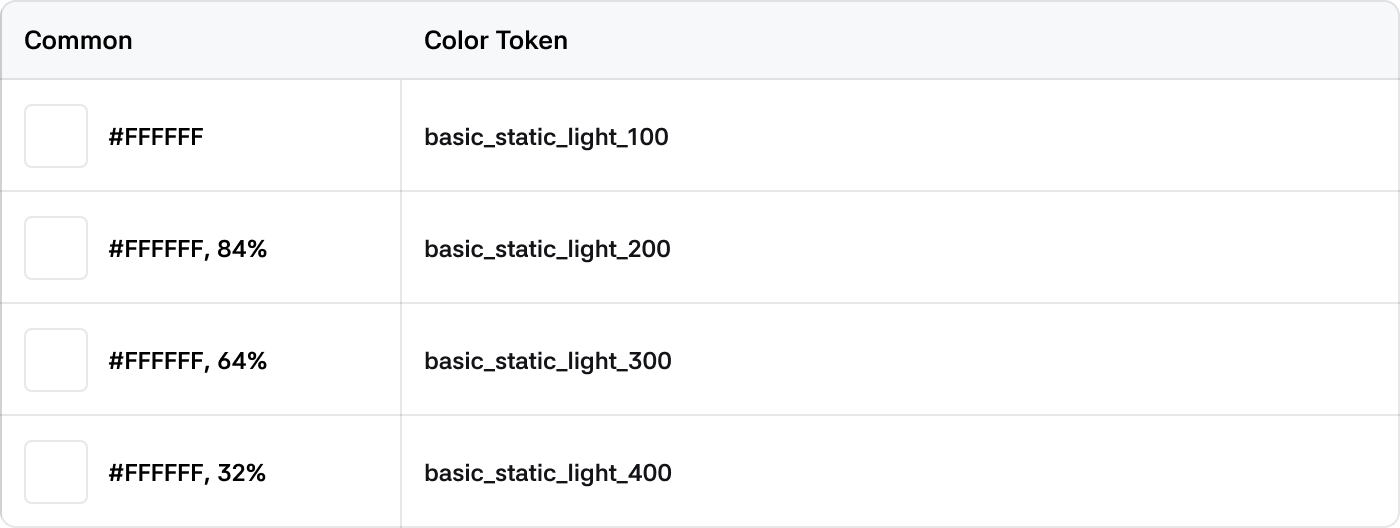Select the "#FFFFFF, 84%" hex label
The width and height of the screenshot is (1400, 528).
pos(187,249)
